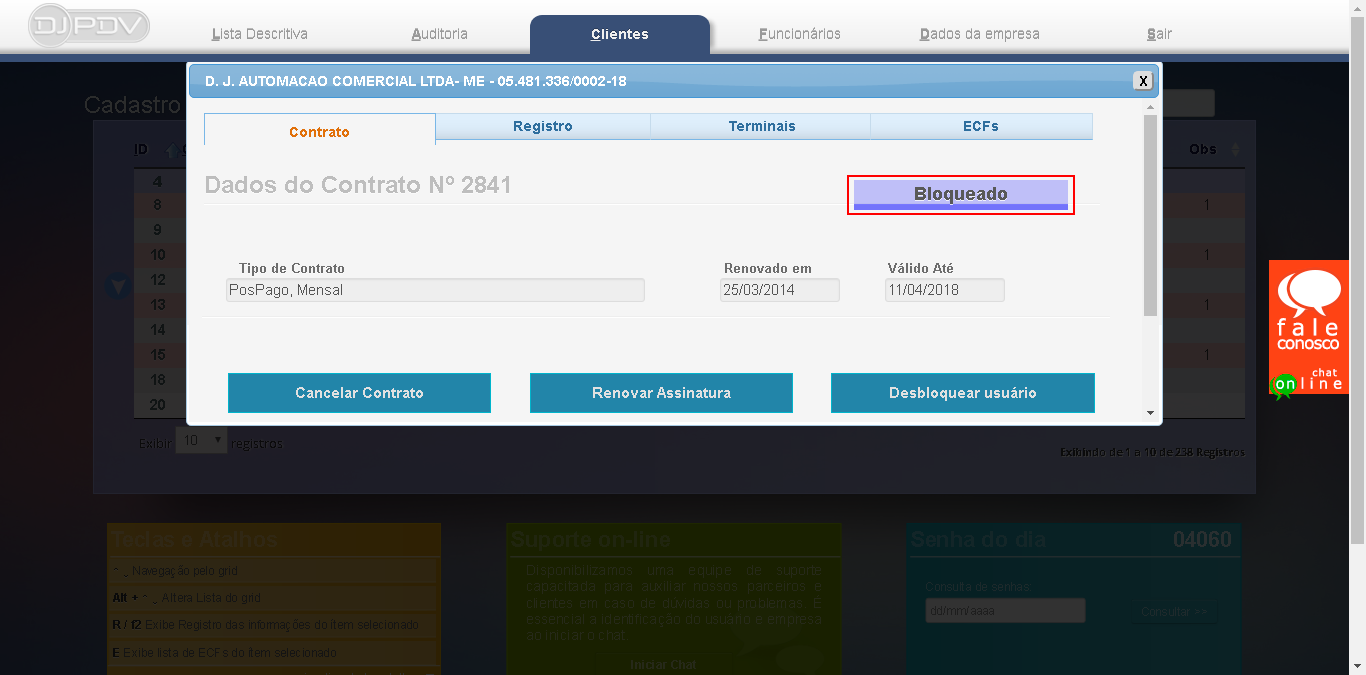Select the Clientes menu item
1366x675 pixels.
[620, 33]
